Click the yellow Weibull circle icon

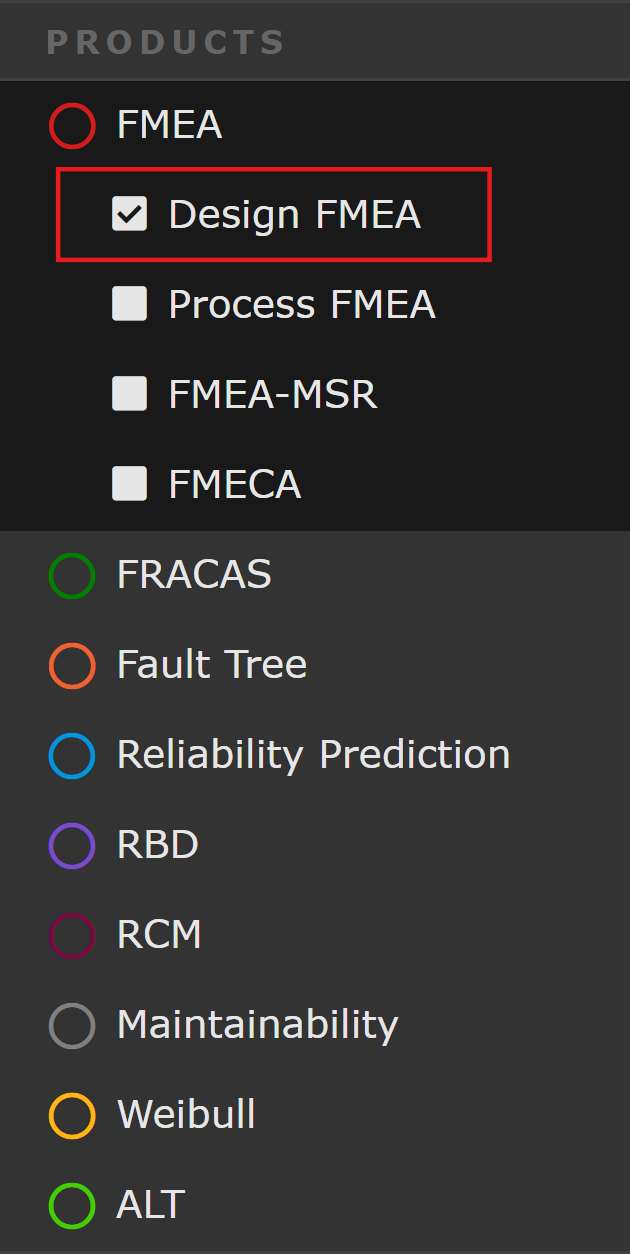click(x=72, y=1116)
